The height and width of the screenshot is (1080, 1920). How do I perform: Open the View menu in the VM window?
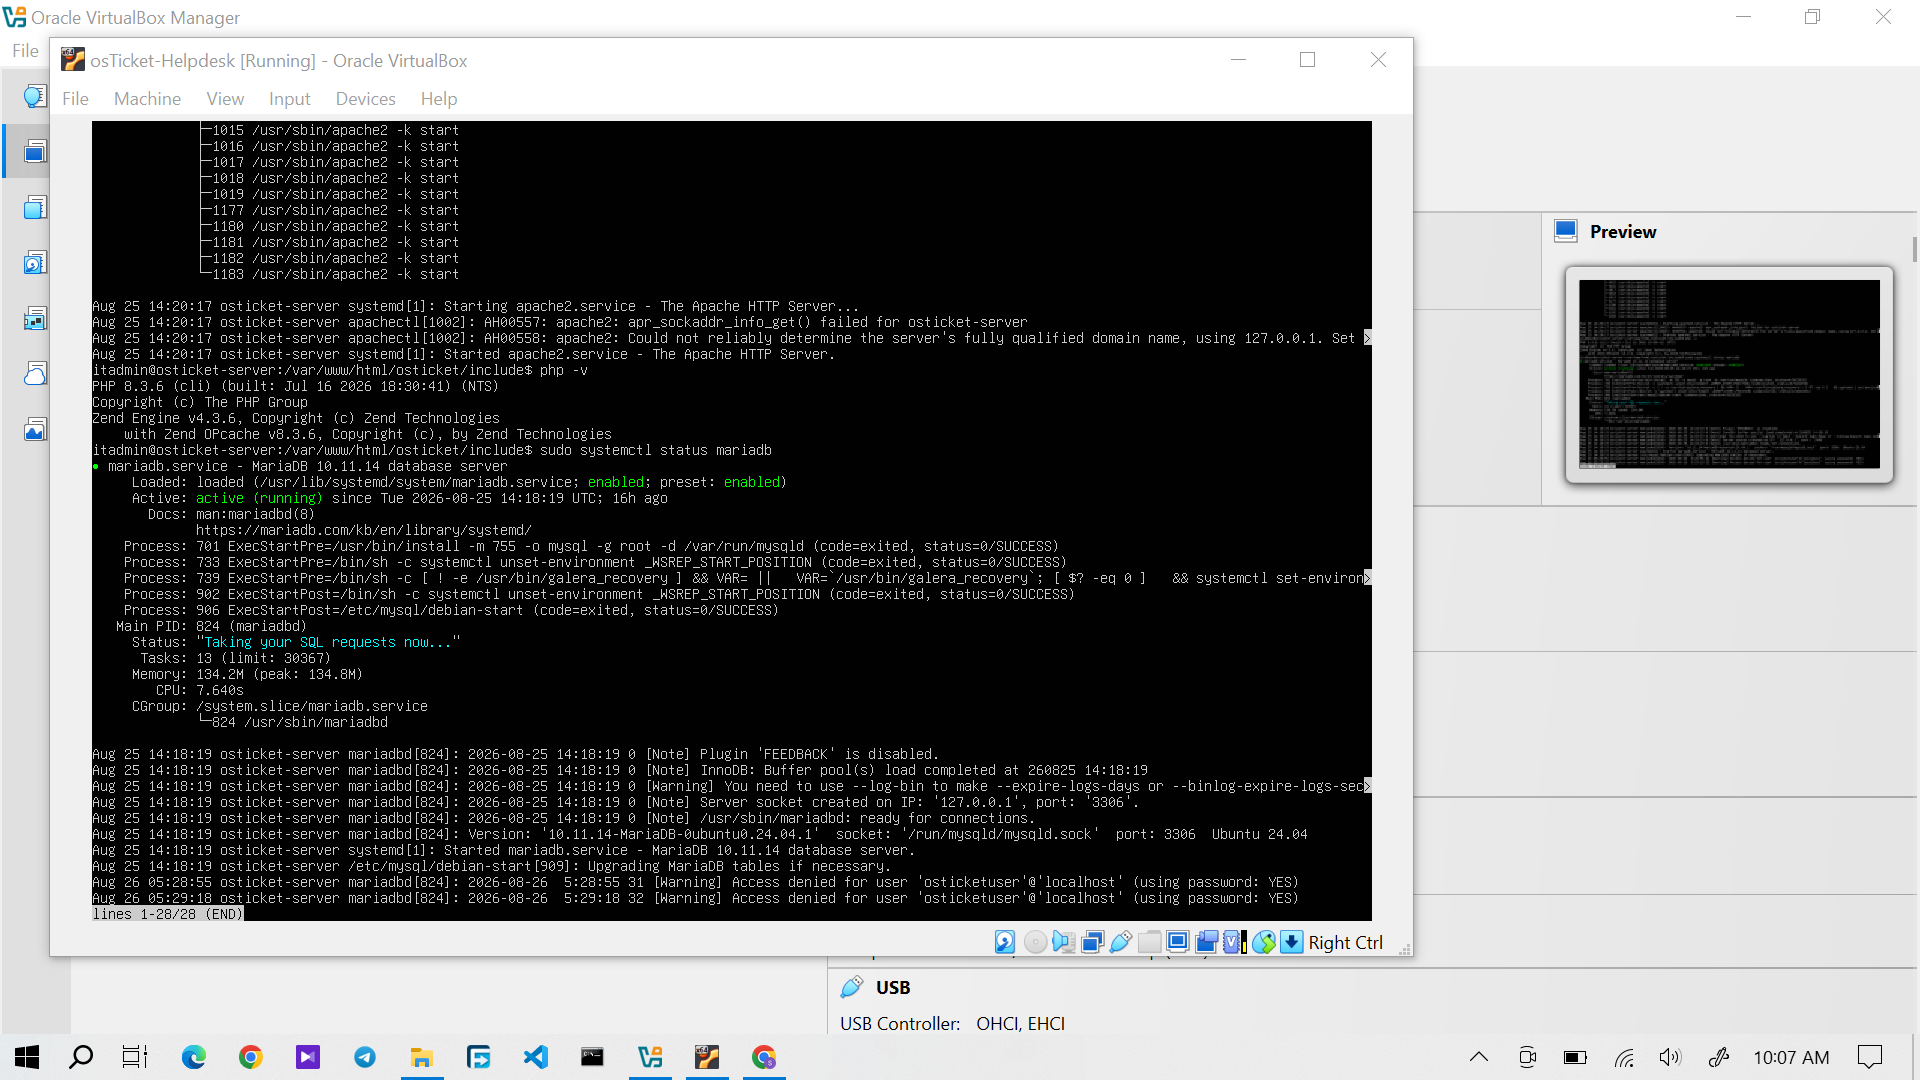pyautogui.click(x=225, y=99)
